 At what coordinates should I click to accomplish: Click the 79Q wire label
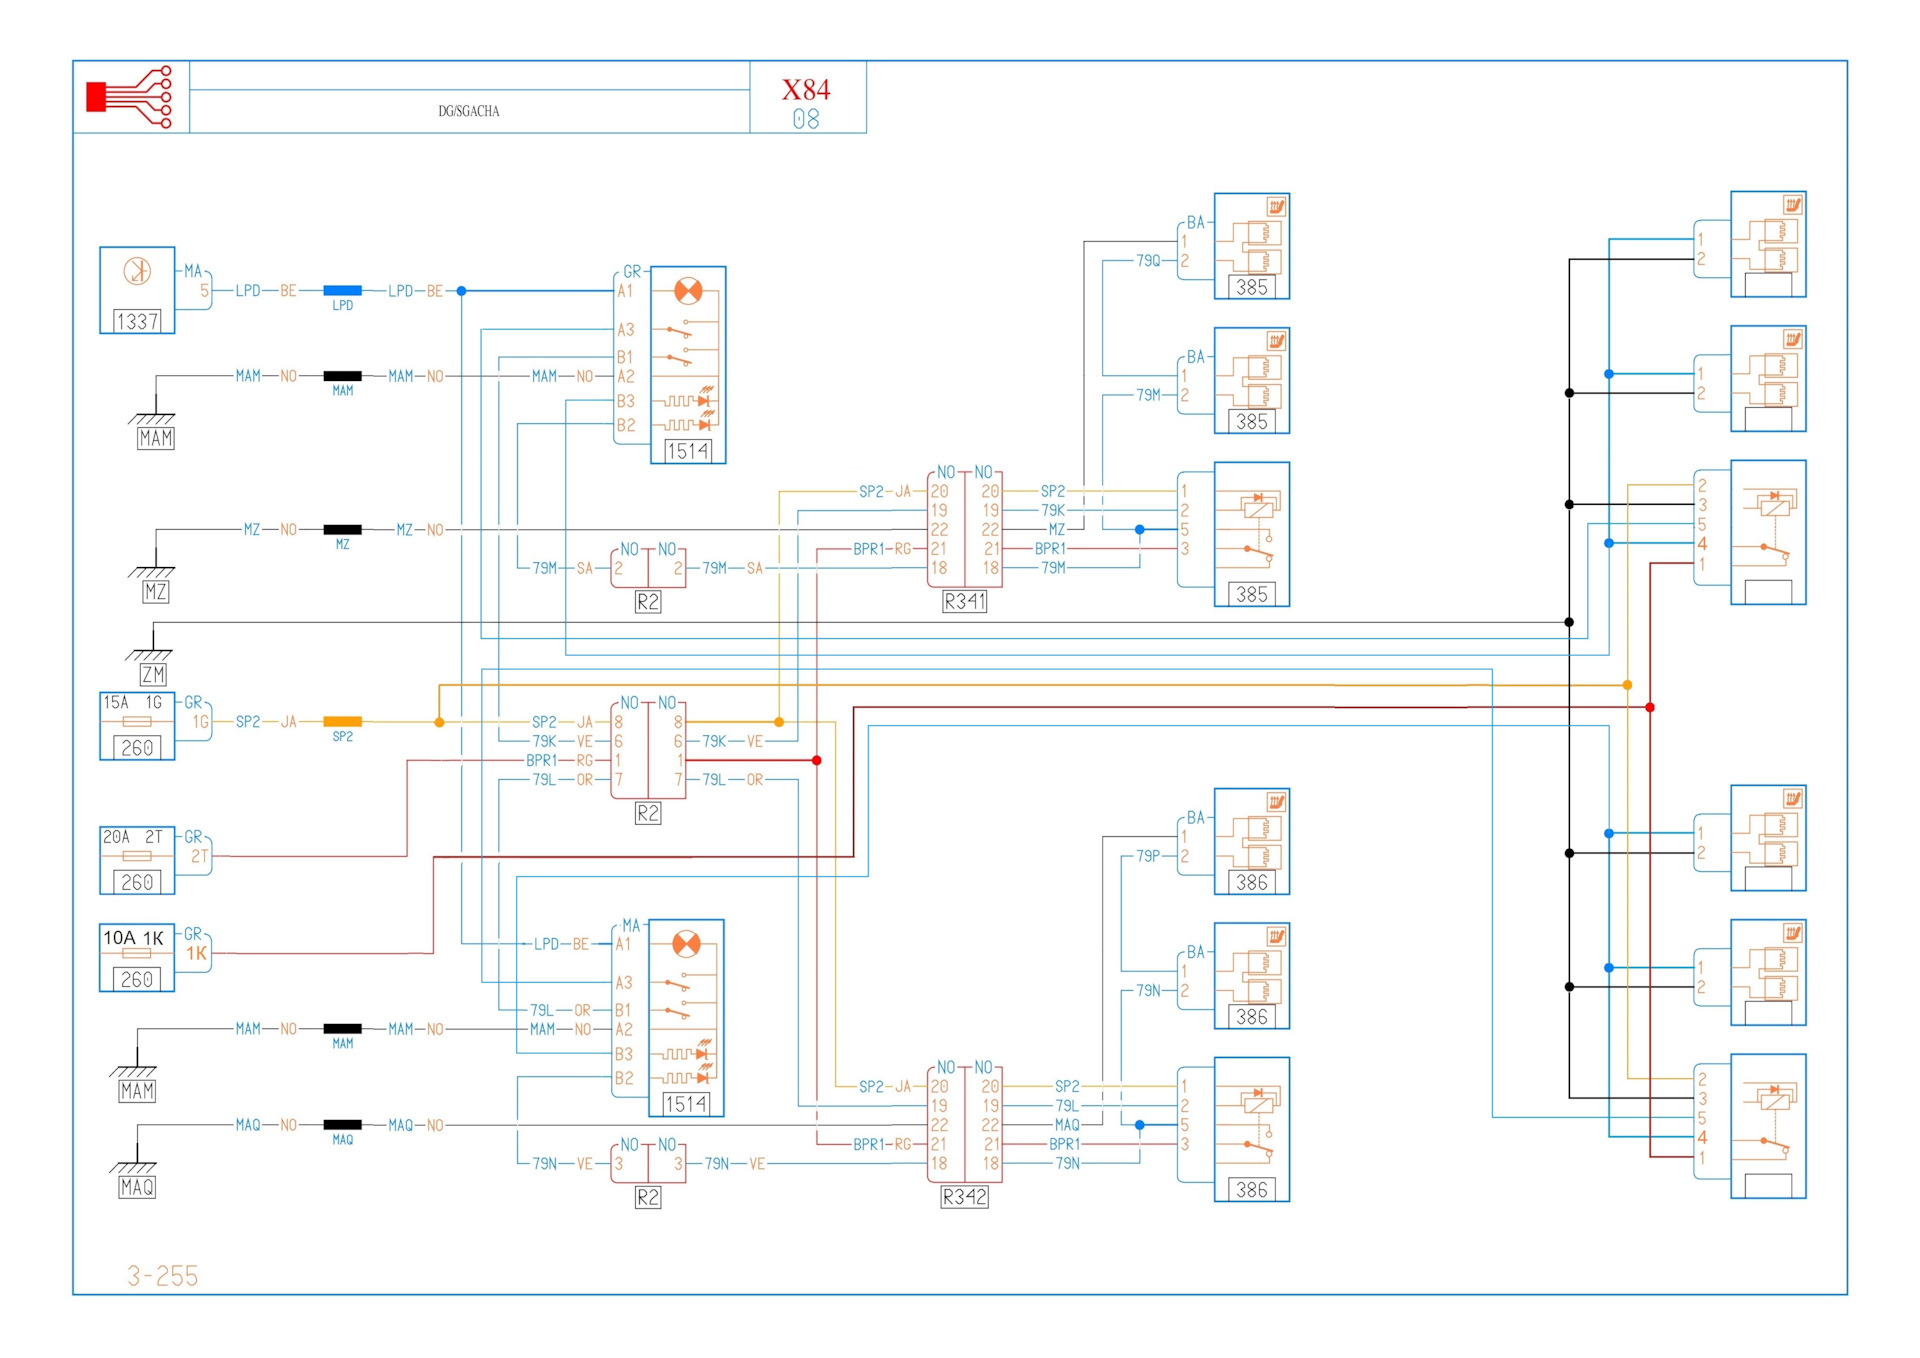point(1148,261)
